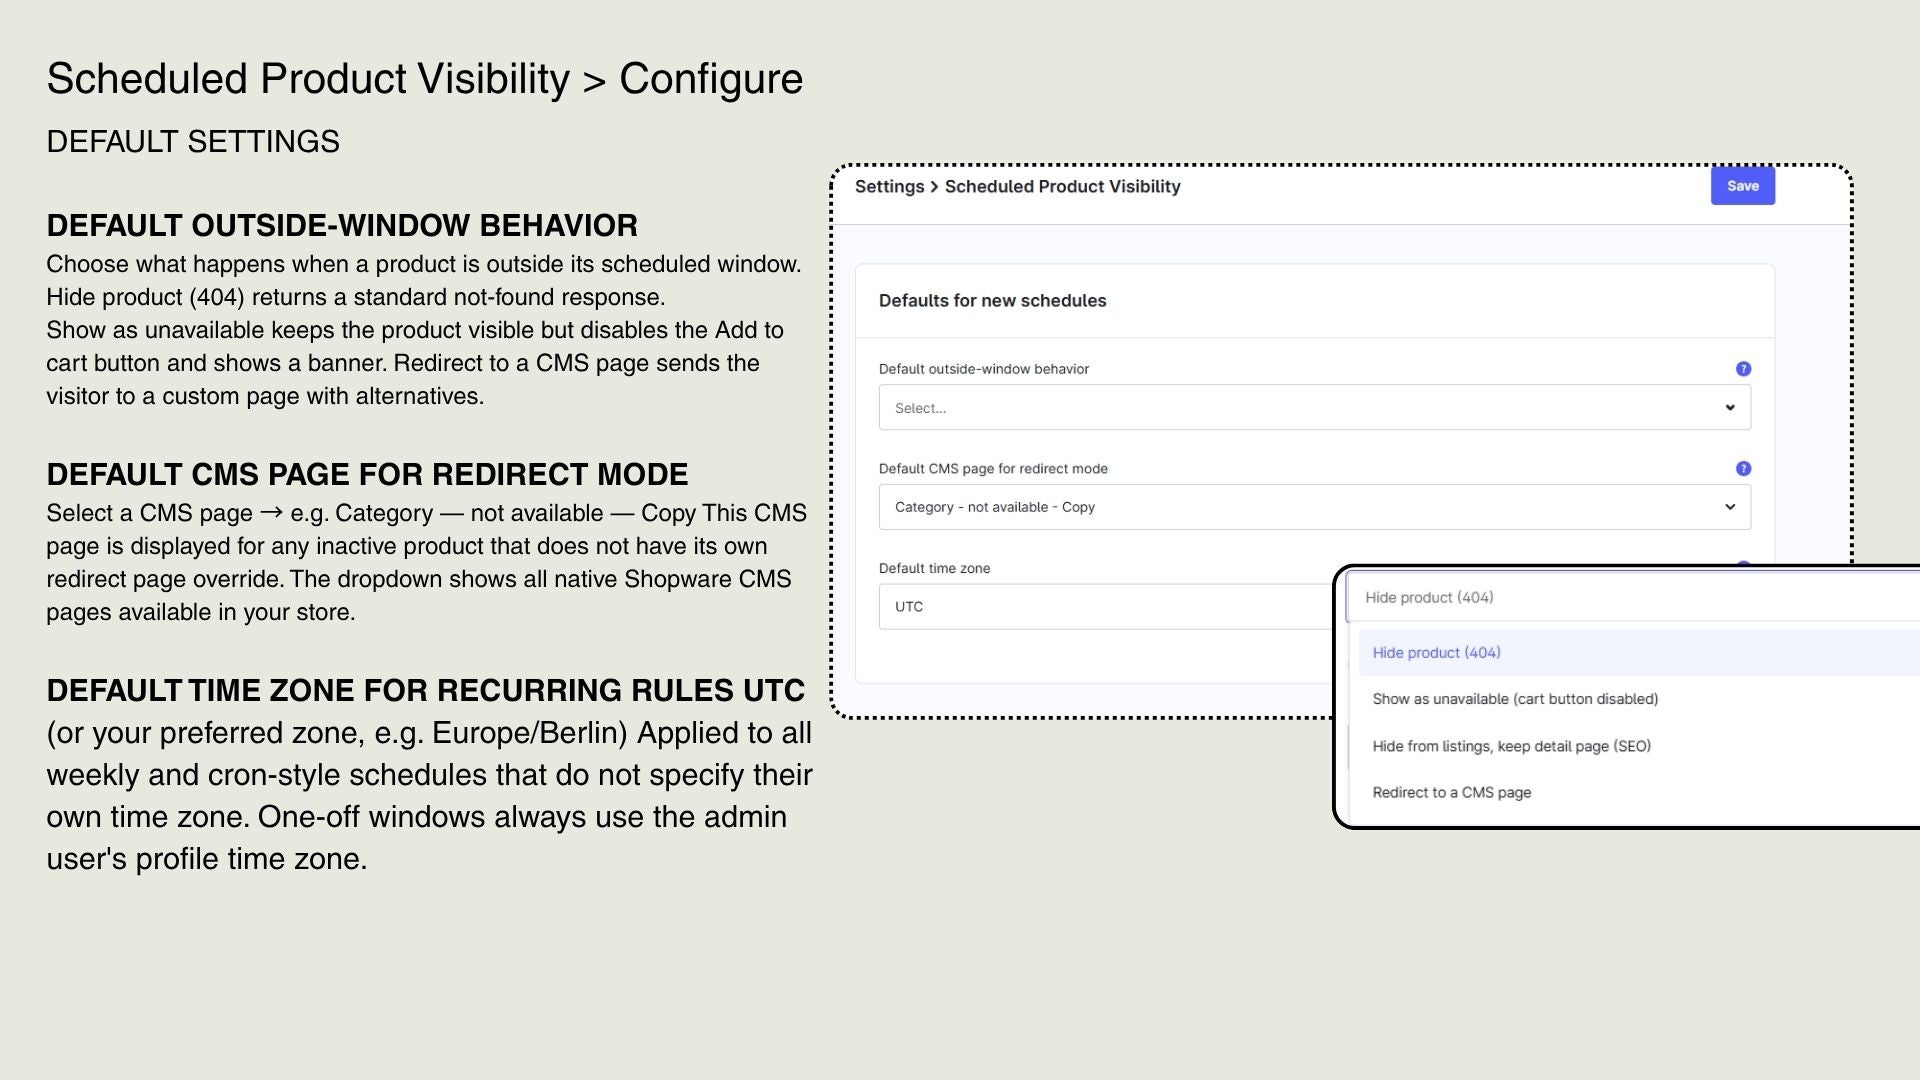Click chevron arrow of outside-window behavior select
Image resolution: width=1920 pixels, height=1080 pixels.
[x=1729, y=407]
